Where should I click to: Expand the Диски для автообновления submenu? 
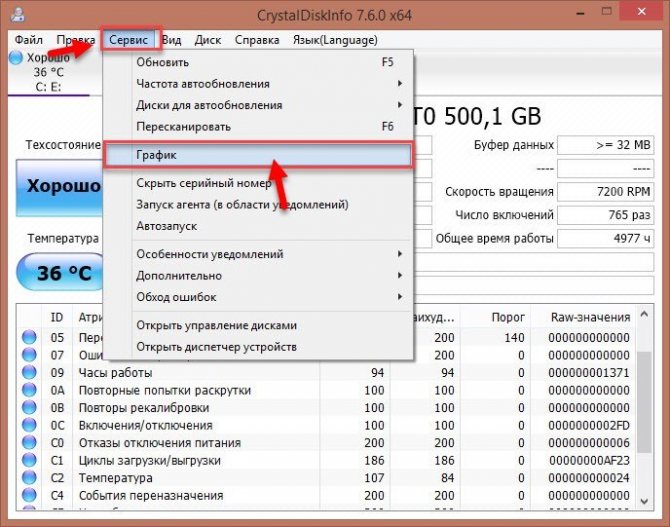tap(258, 105)
